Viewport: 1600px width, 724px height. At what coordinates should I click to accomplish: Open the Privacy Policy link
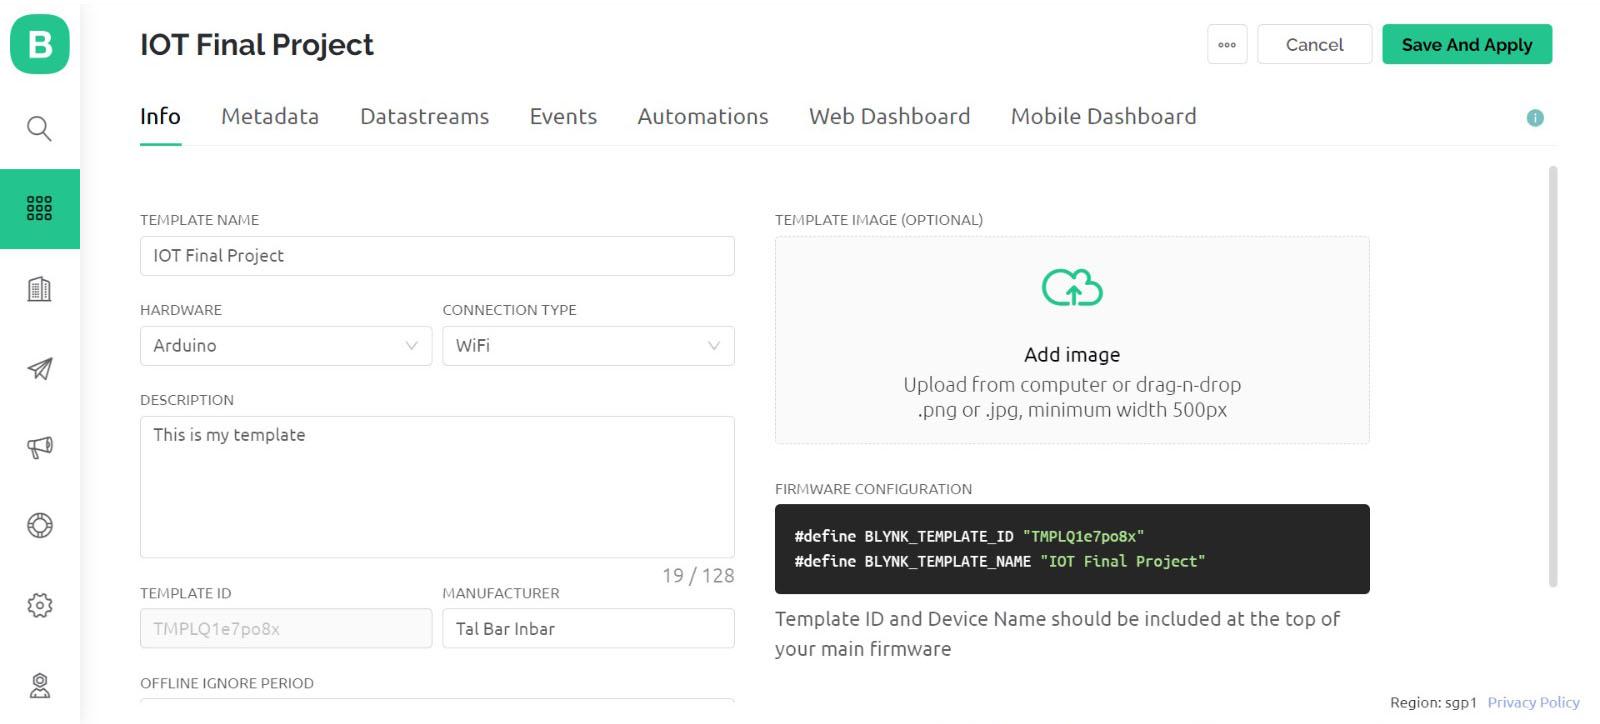[x=1533, y=703]
